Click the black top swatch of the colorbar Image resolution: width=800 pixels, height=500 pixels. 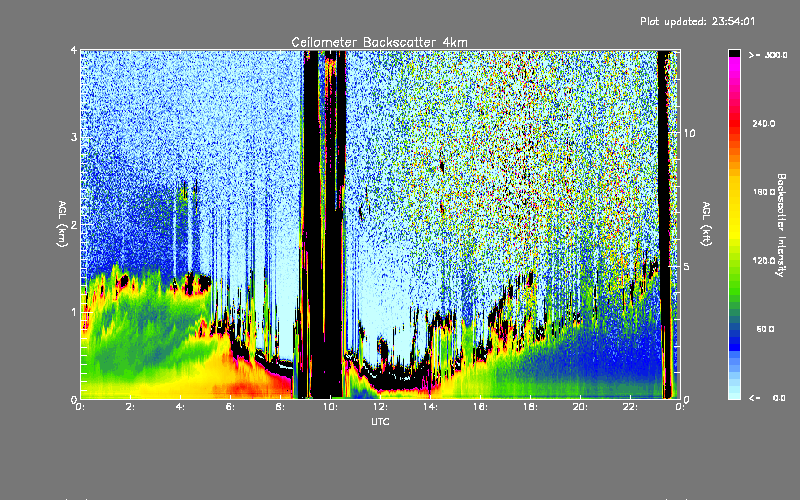(734, 53)
